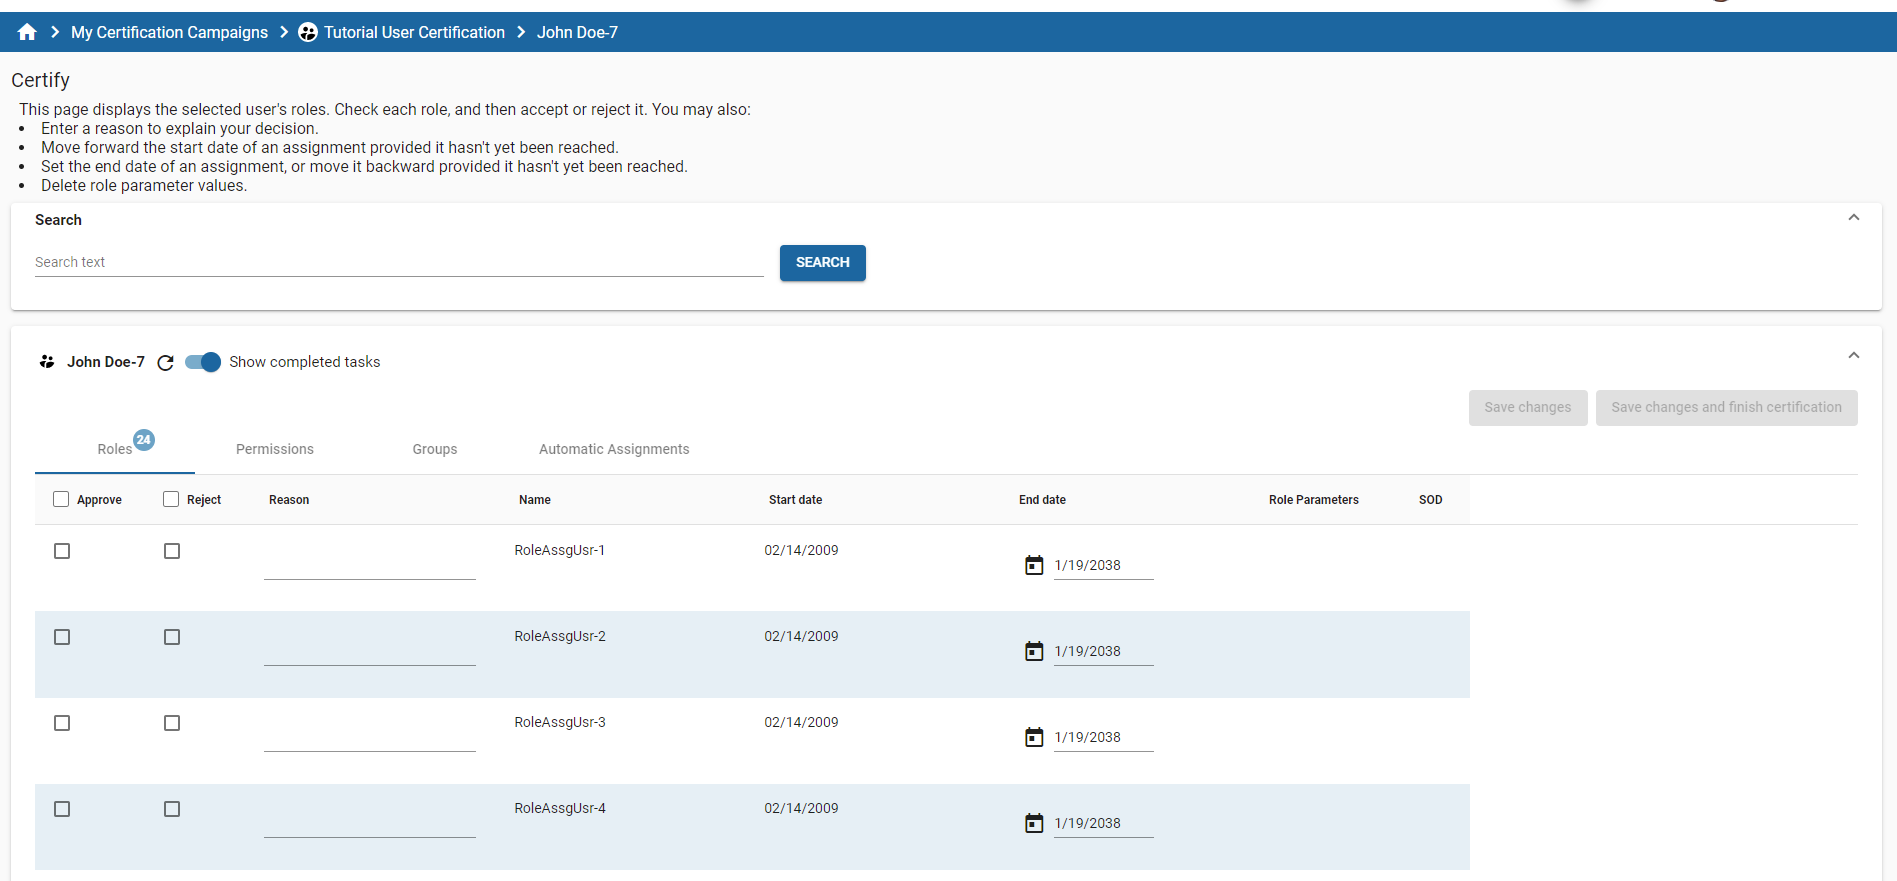Collapse the John Doe-7 panel
The width and height of the screenshot is (1897, 881).
pos(1853,356)
